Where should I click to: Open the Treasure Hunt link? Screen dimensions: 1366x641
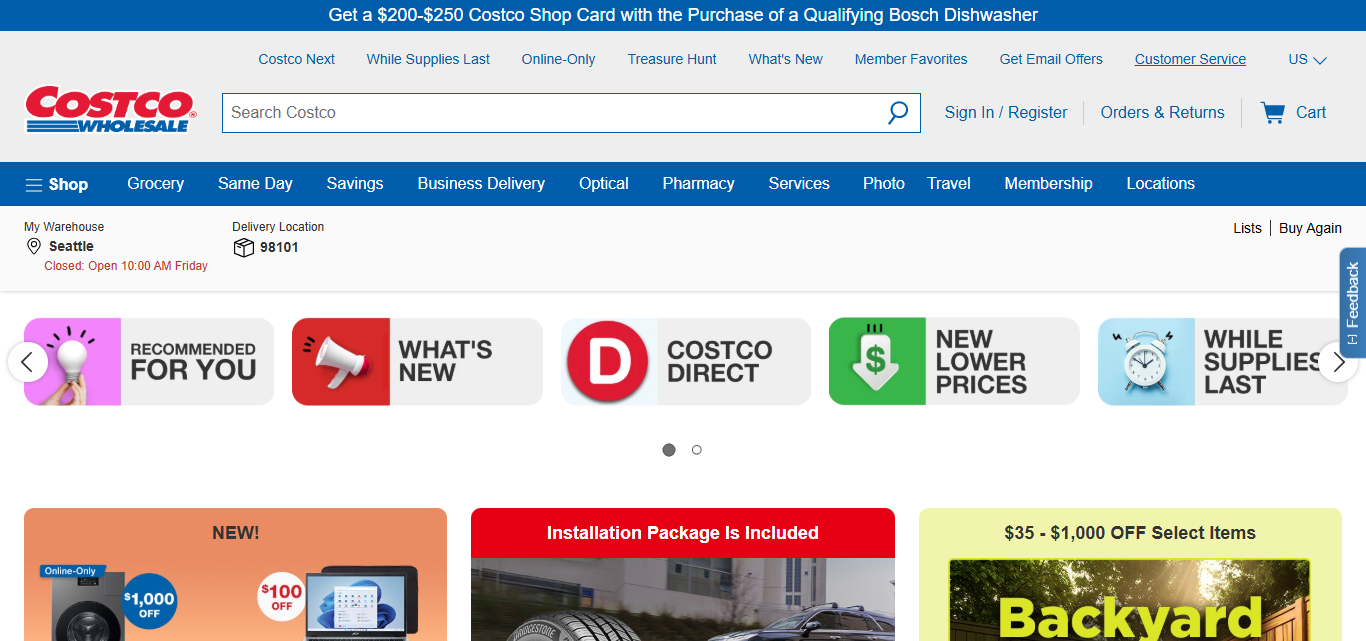click(672, 59)
